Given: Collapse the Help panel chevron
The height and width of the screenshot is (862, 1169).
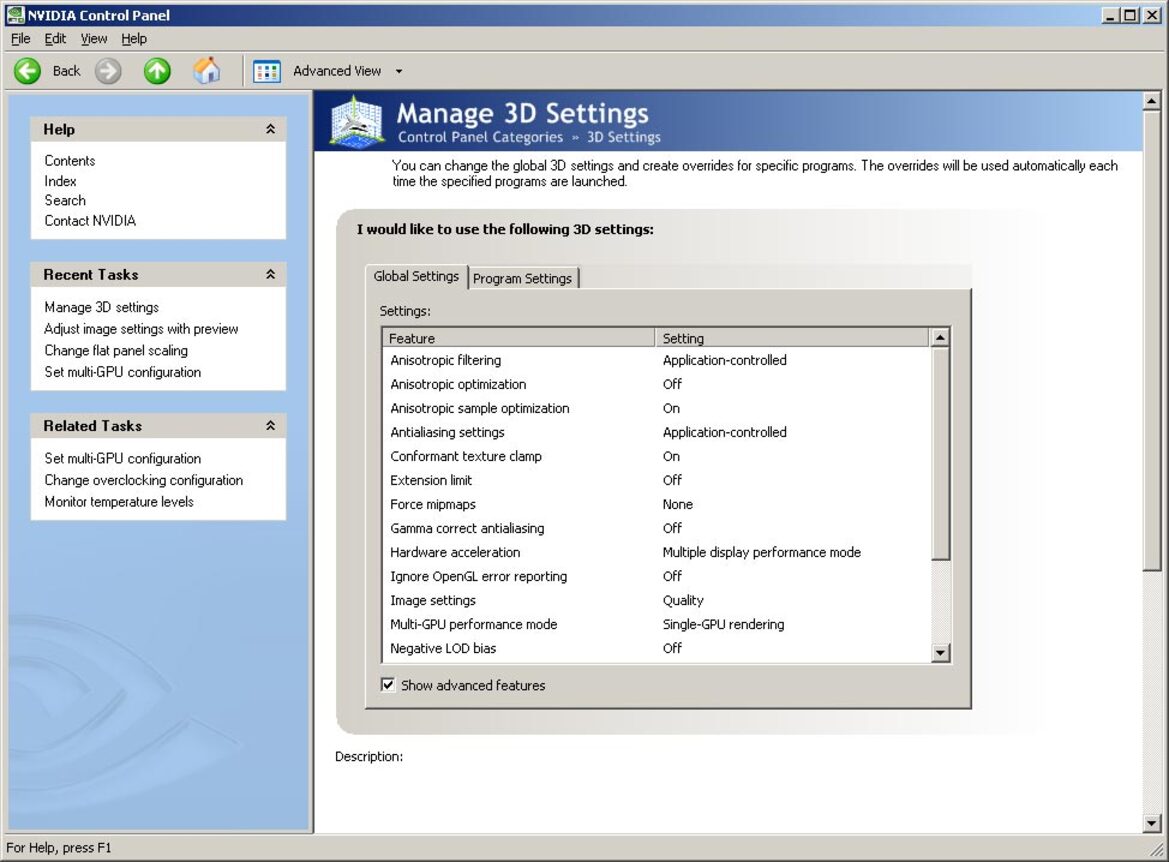Looking at the screenshot, I should click(x=271, y=129).
